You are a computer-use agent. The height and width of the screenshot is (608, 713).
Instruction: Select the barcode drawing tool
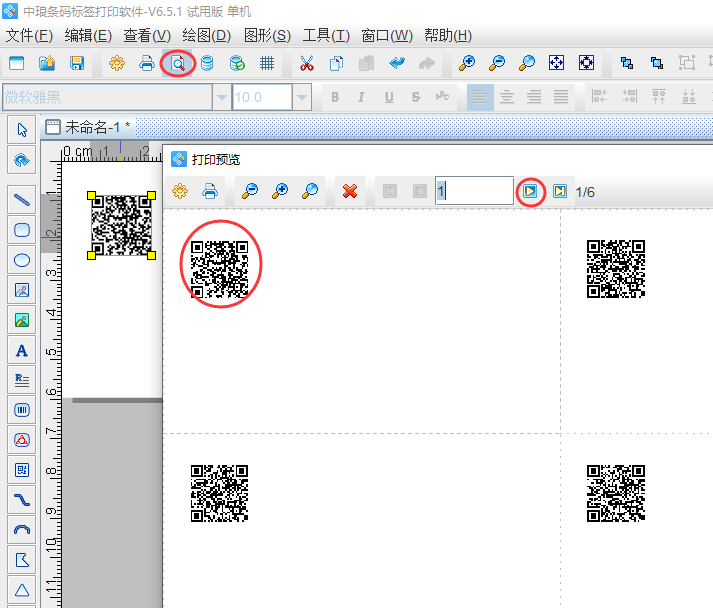point(22,410)
